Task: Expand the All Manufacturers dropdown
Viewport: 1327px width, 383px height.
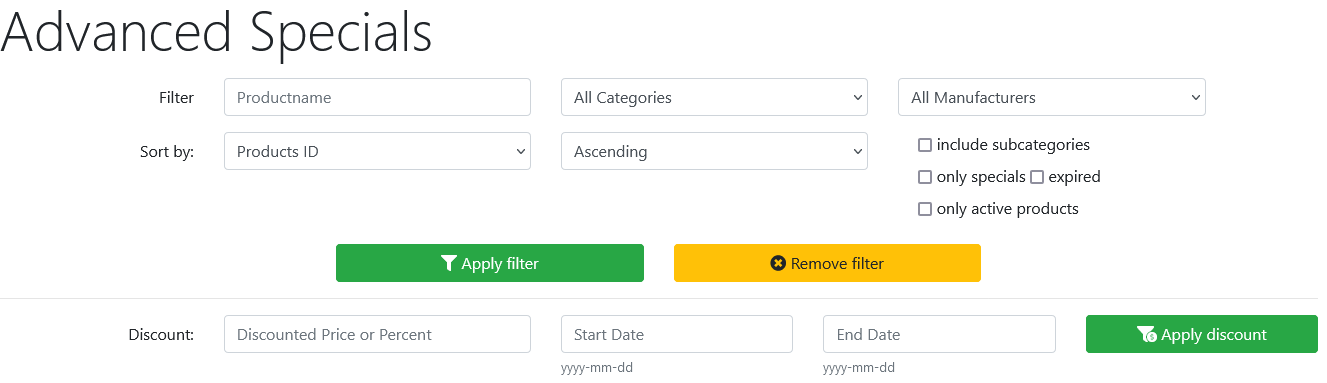Action: tap(1052, 98)
